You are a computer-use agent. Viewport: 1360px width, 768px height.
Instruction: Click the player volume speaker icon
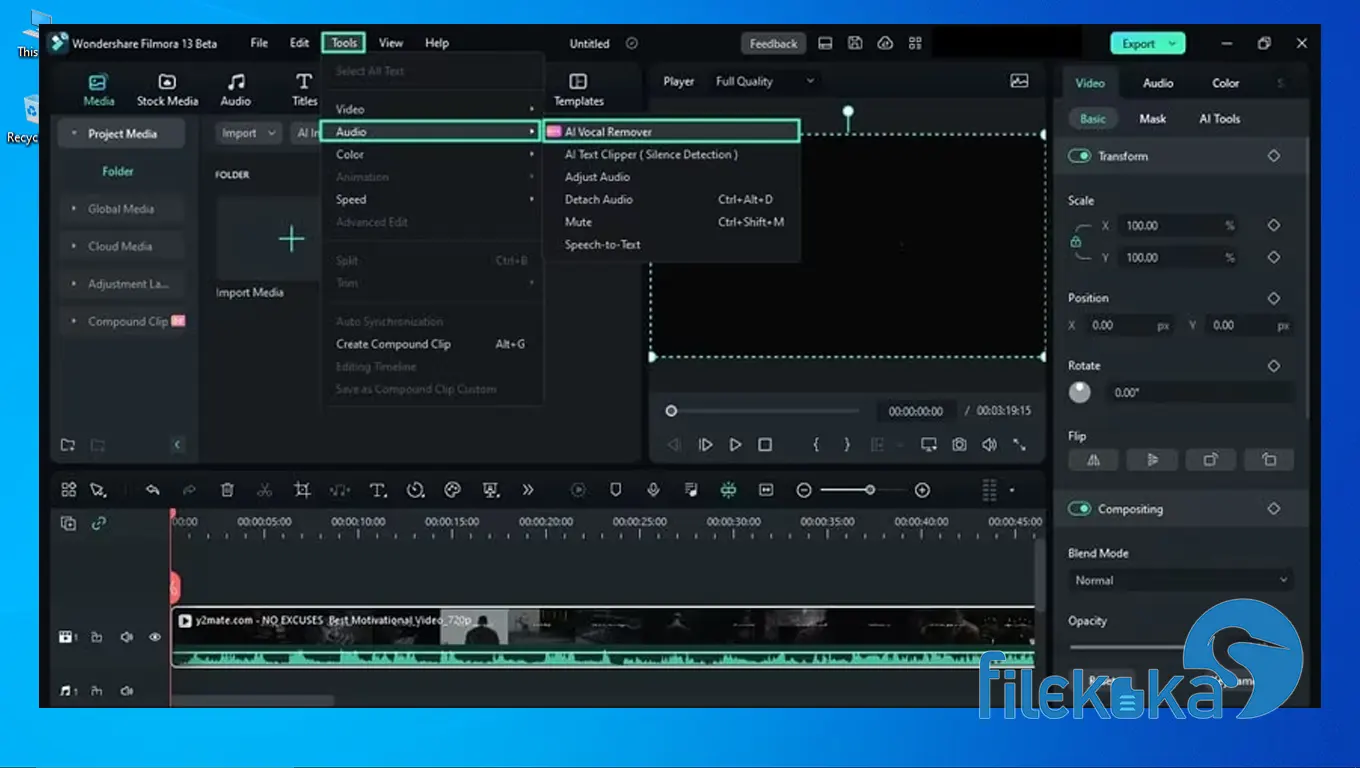pos(989,445)
